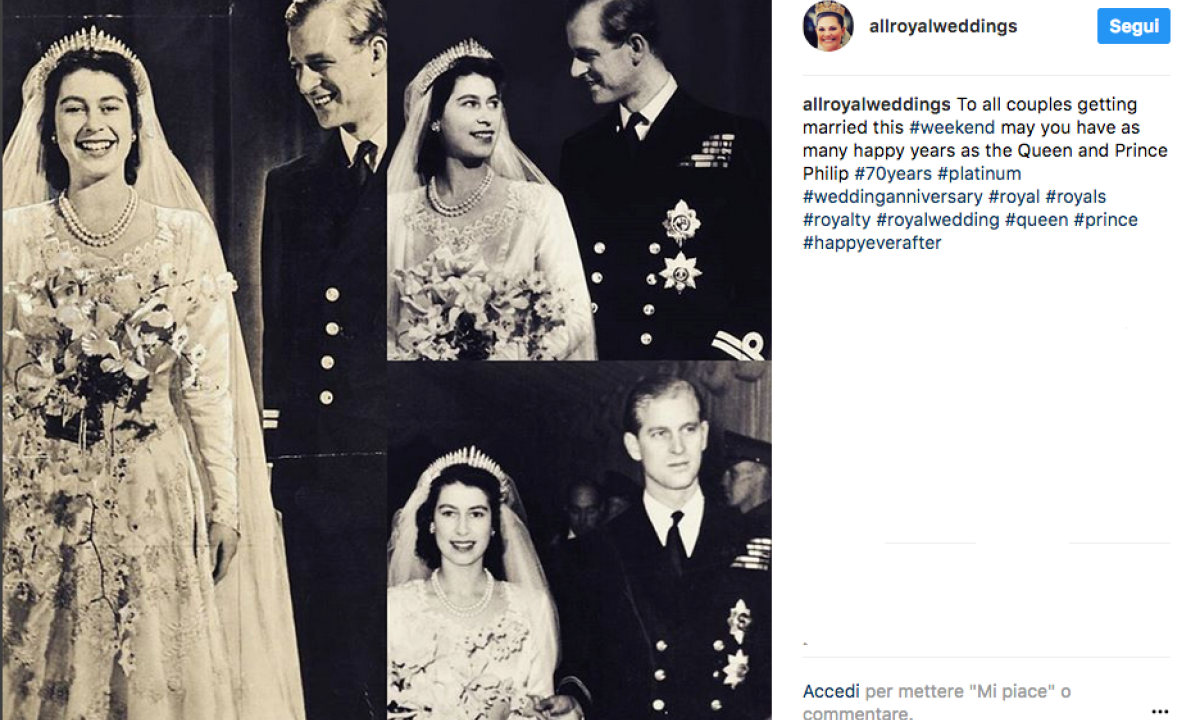
Task: Click the large full-length wedding photo
Action: point(194,360)
